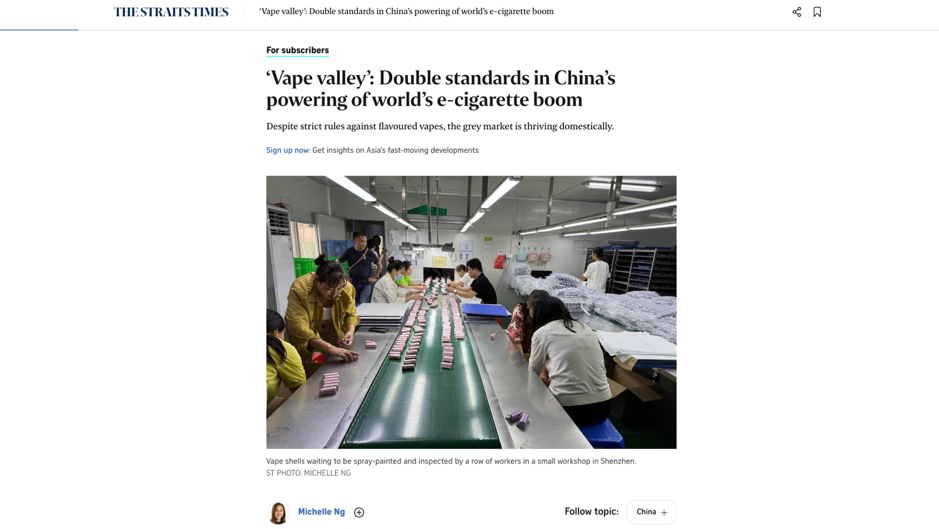Click the image caption about vape shells
This screenshot has height=529, width=939.
pos(451,461)
